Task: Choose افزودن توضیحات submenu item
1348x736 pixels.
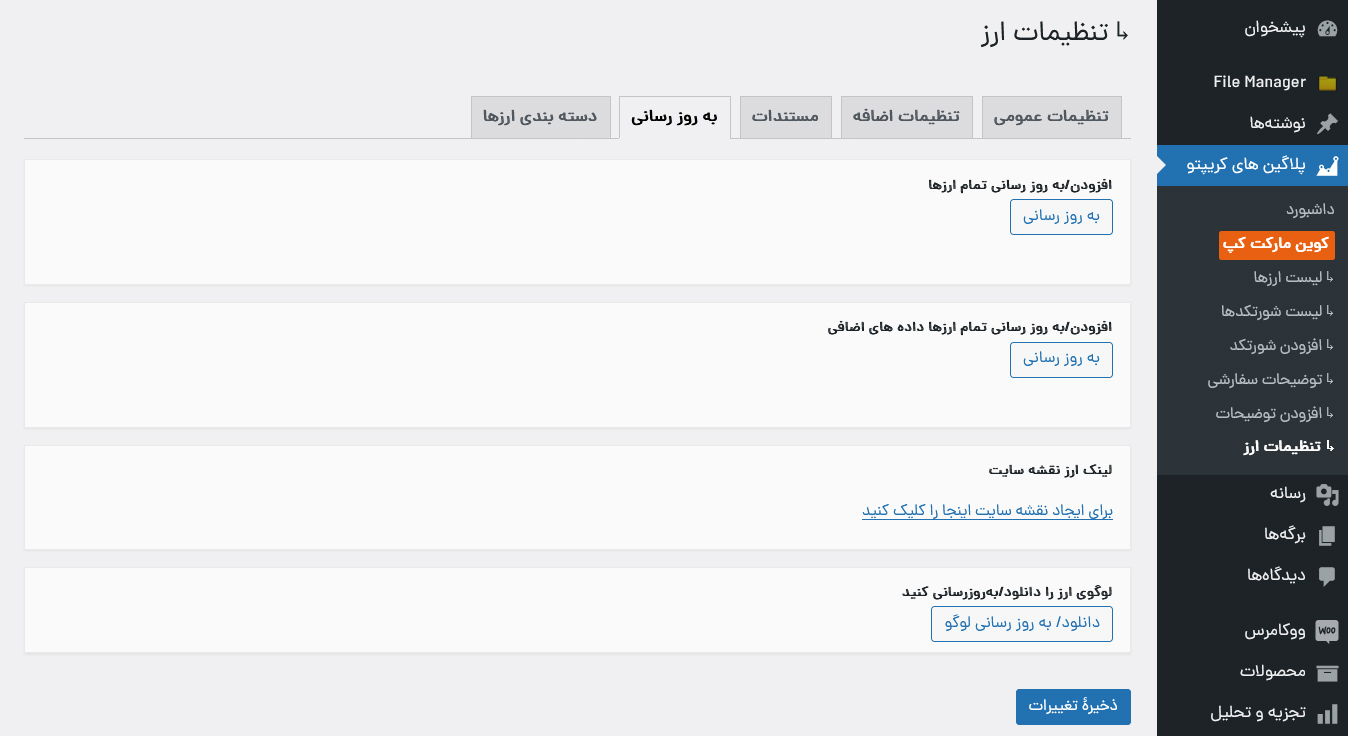Action: (1275, 413)
